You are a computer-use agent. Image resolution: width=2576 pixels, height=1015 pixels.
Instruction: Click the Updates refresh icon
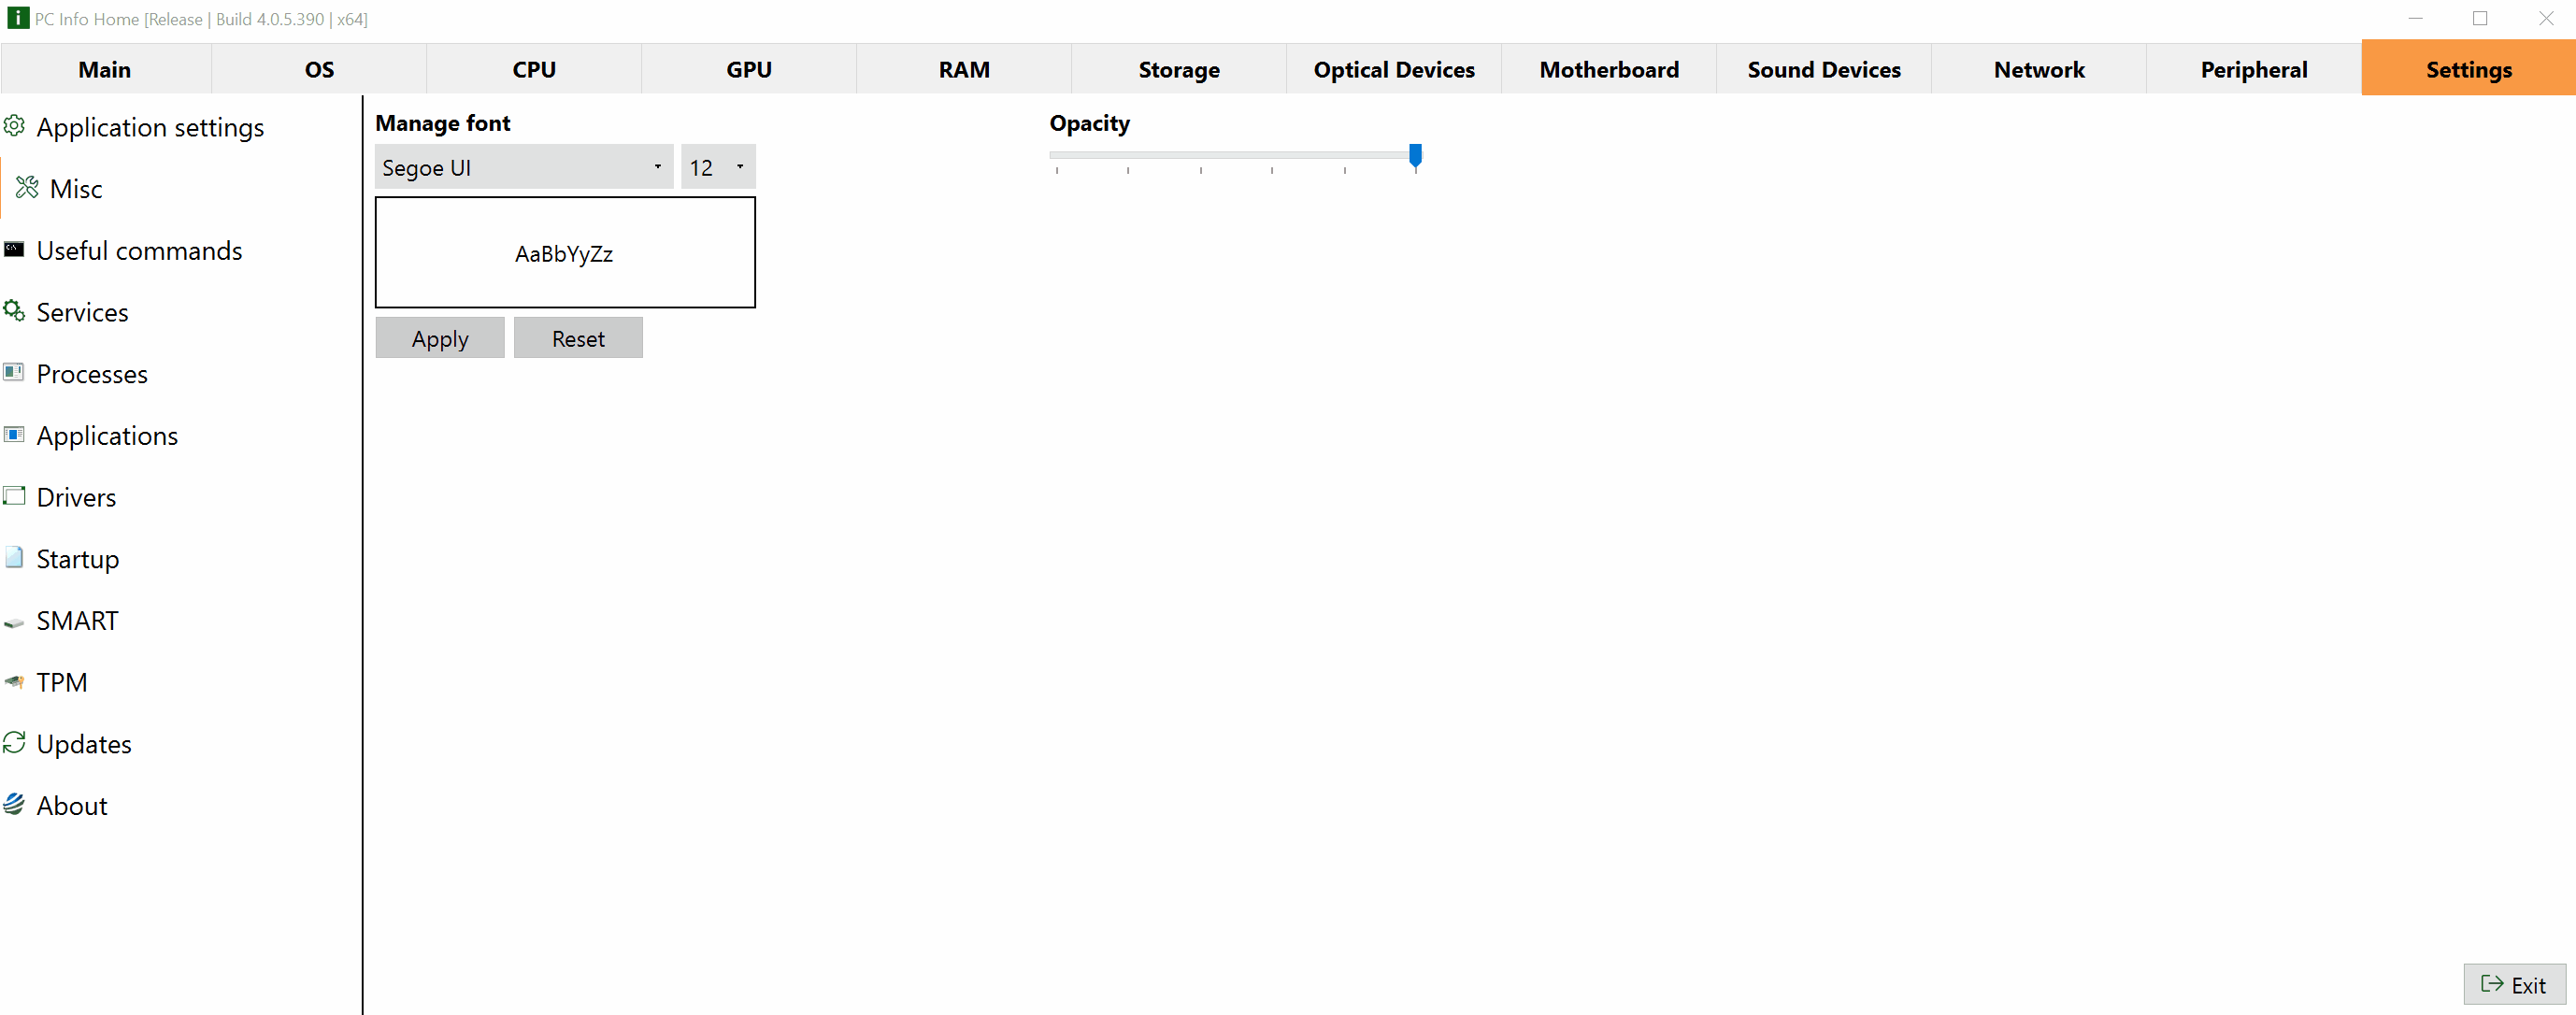[14, 743]
